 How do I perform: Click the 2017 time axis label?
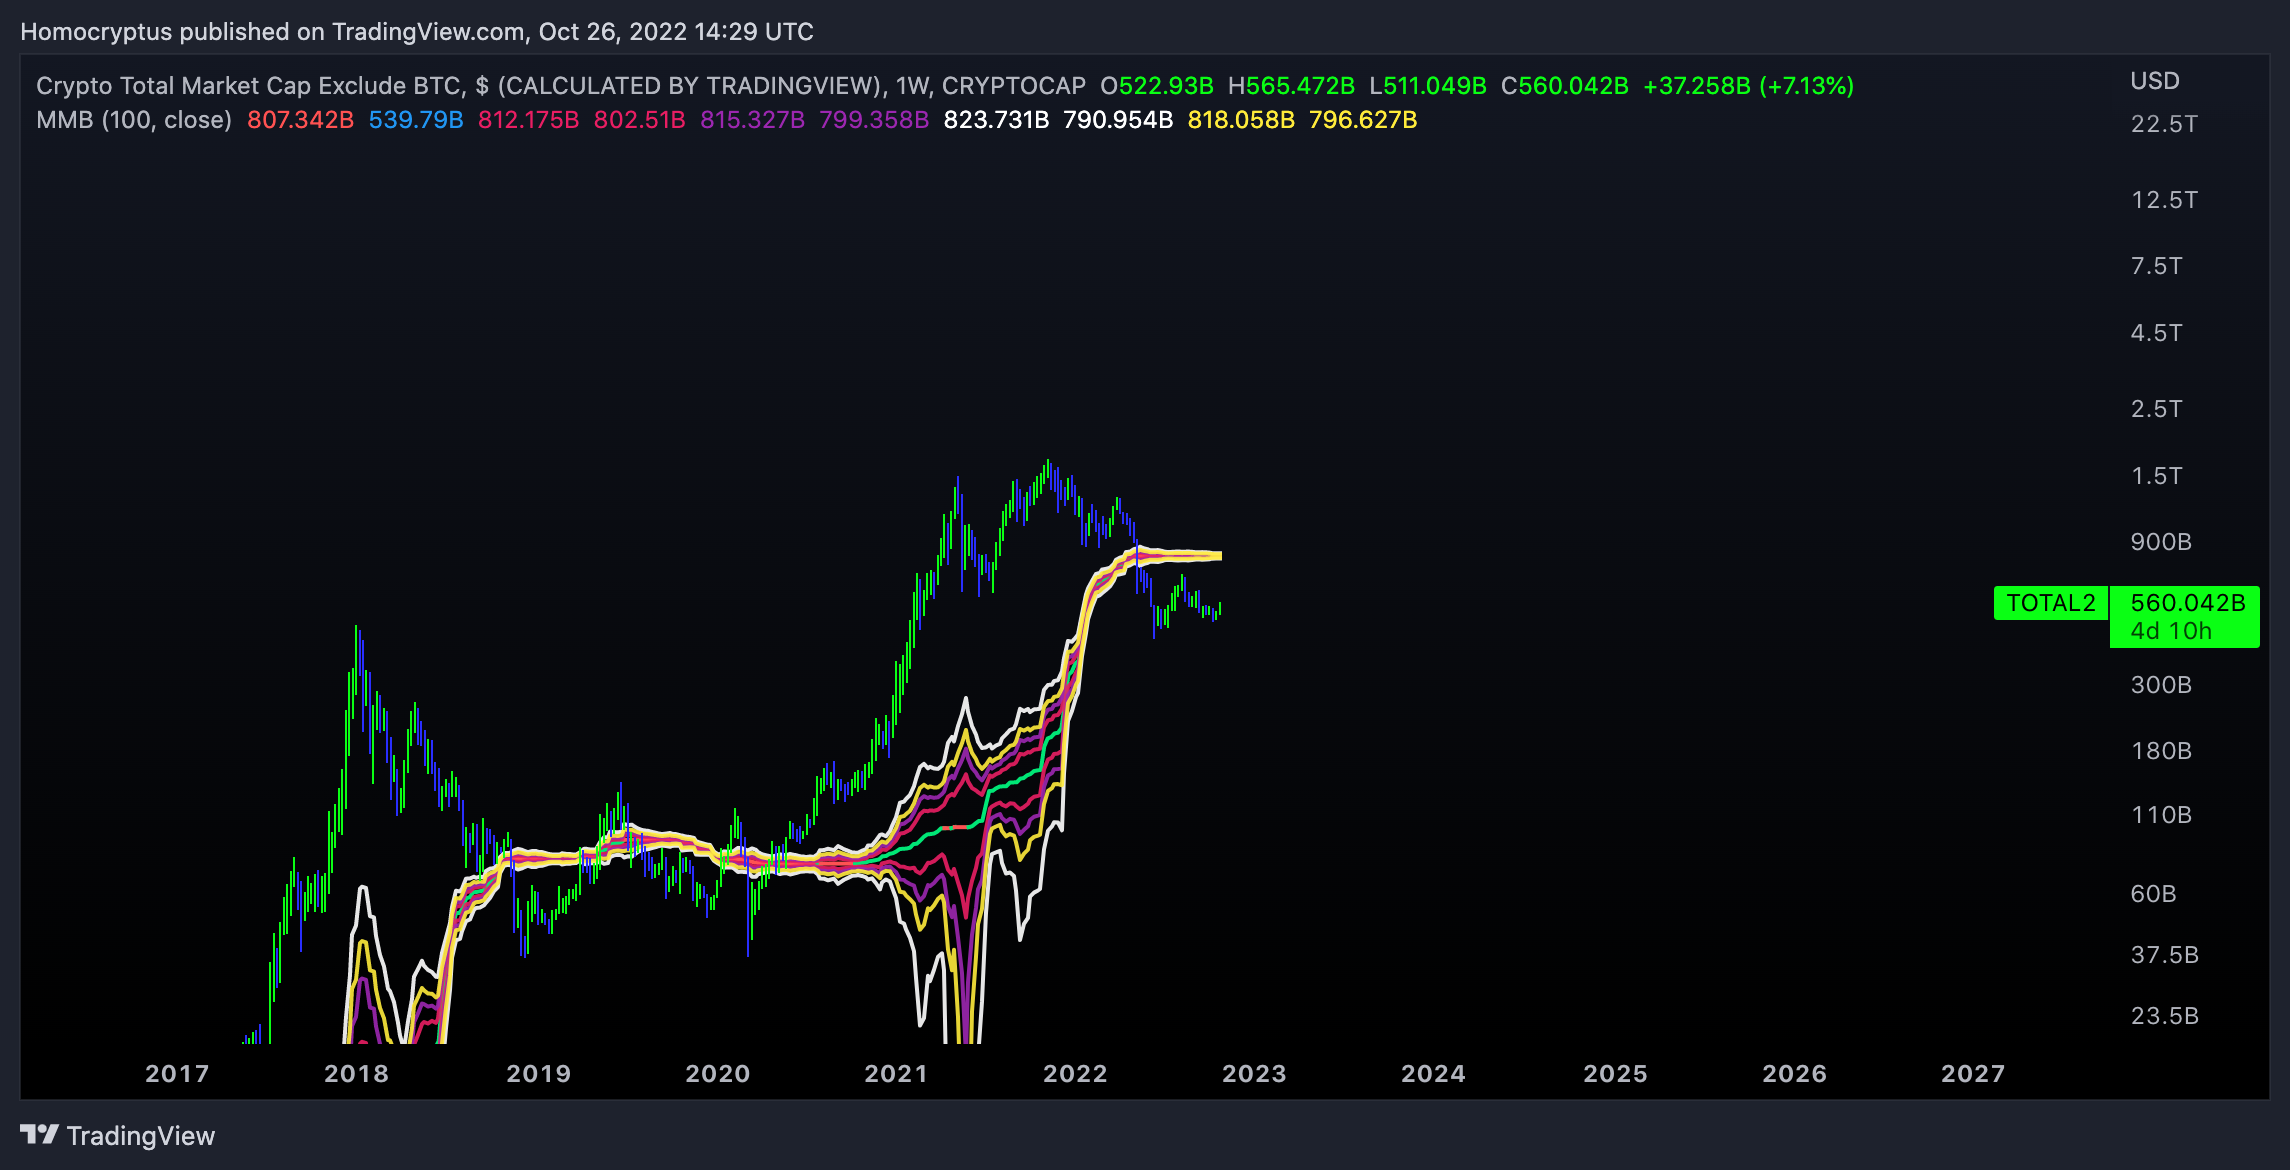pyautogui.click(x=177, y=1074)
